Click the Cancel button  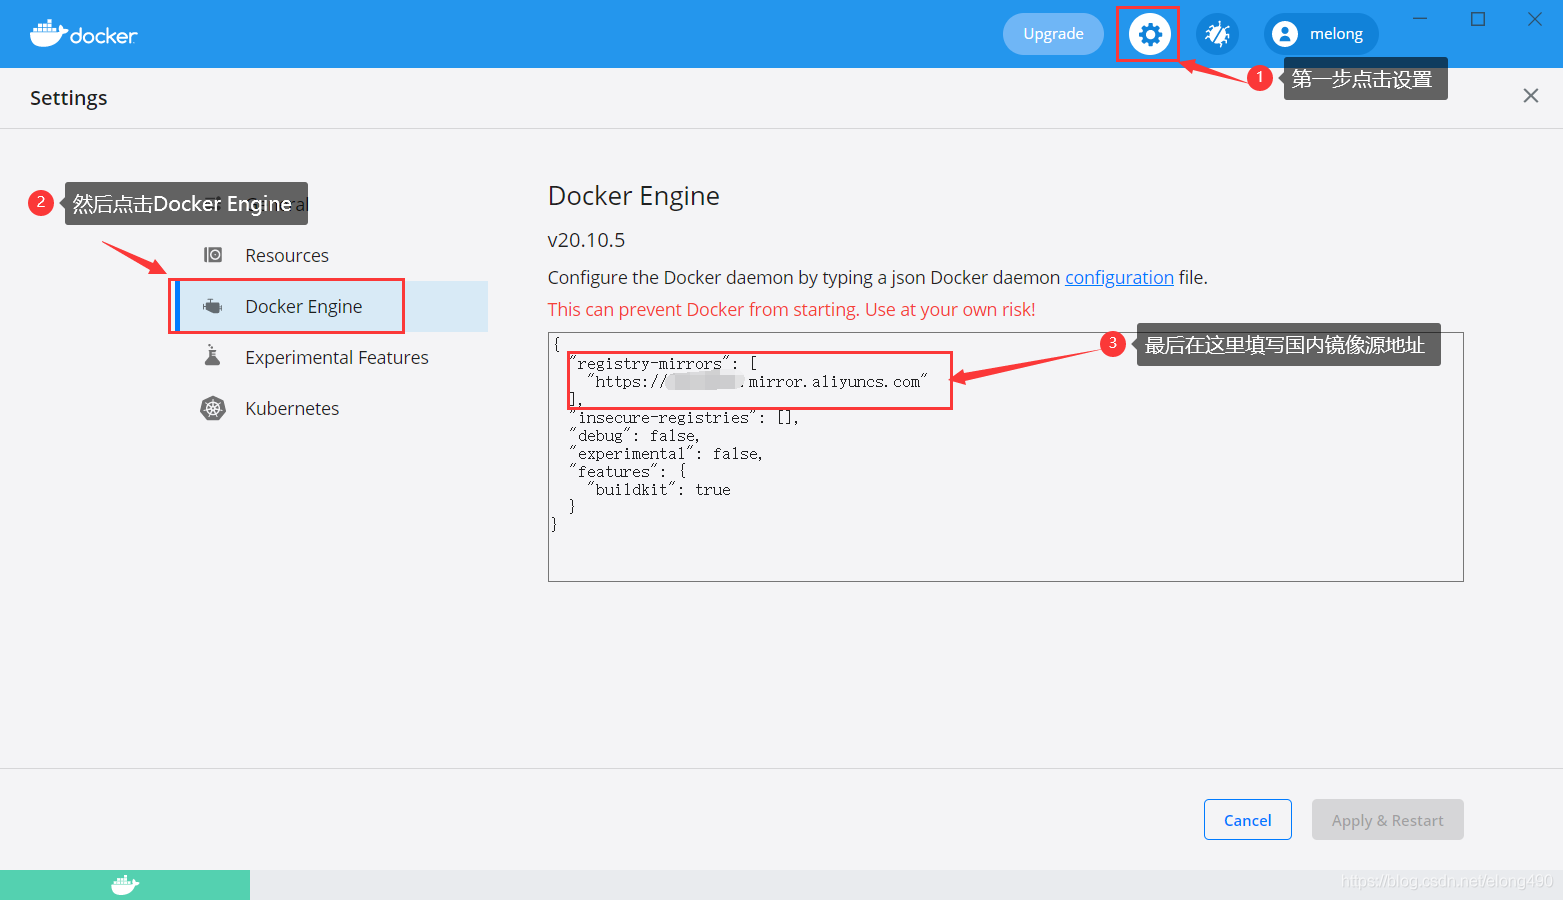(x=1248, y=820)
